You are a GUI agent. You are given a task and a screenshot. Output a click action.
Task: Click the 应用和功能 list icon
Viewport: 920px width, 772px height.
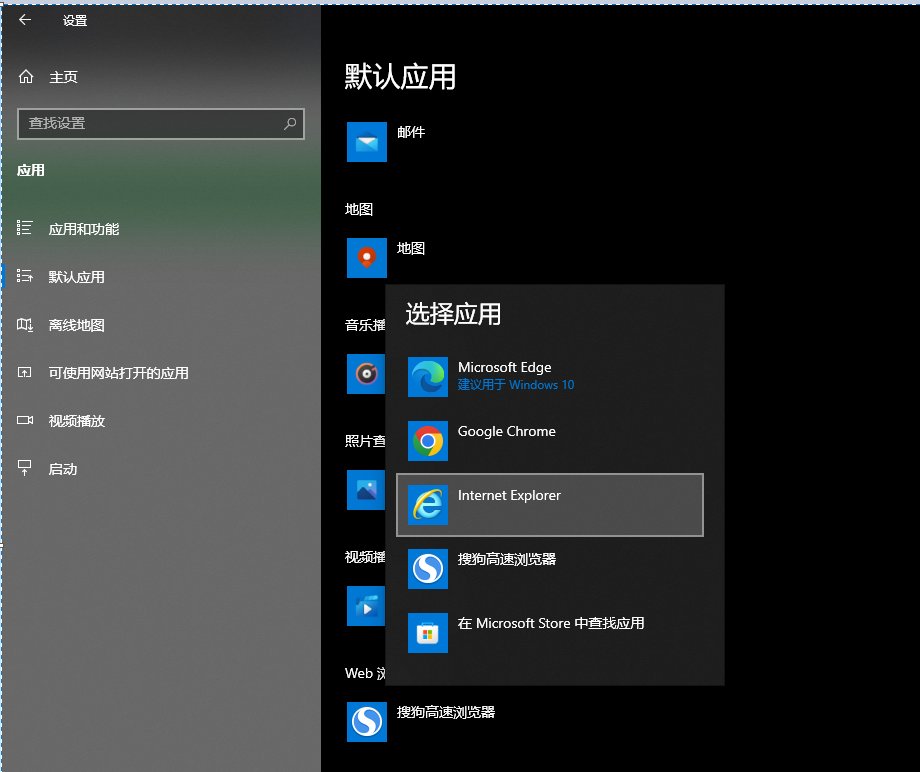coord(24,228)
